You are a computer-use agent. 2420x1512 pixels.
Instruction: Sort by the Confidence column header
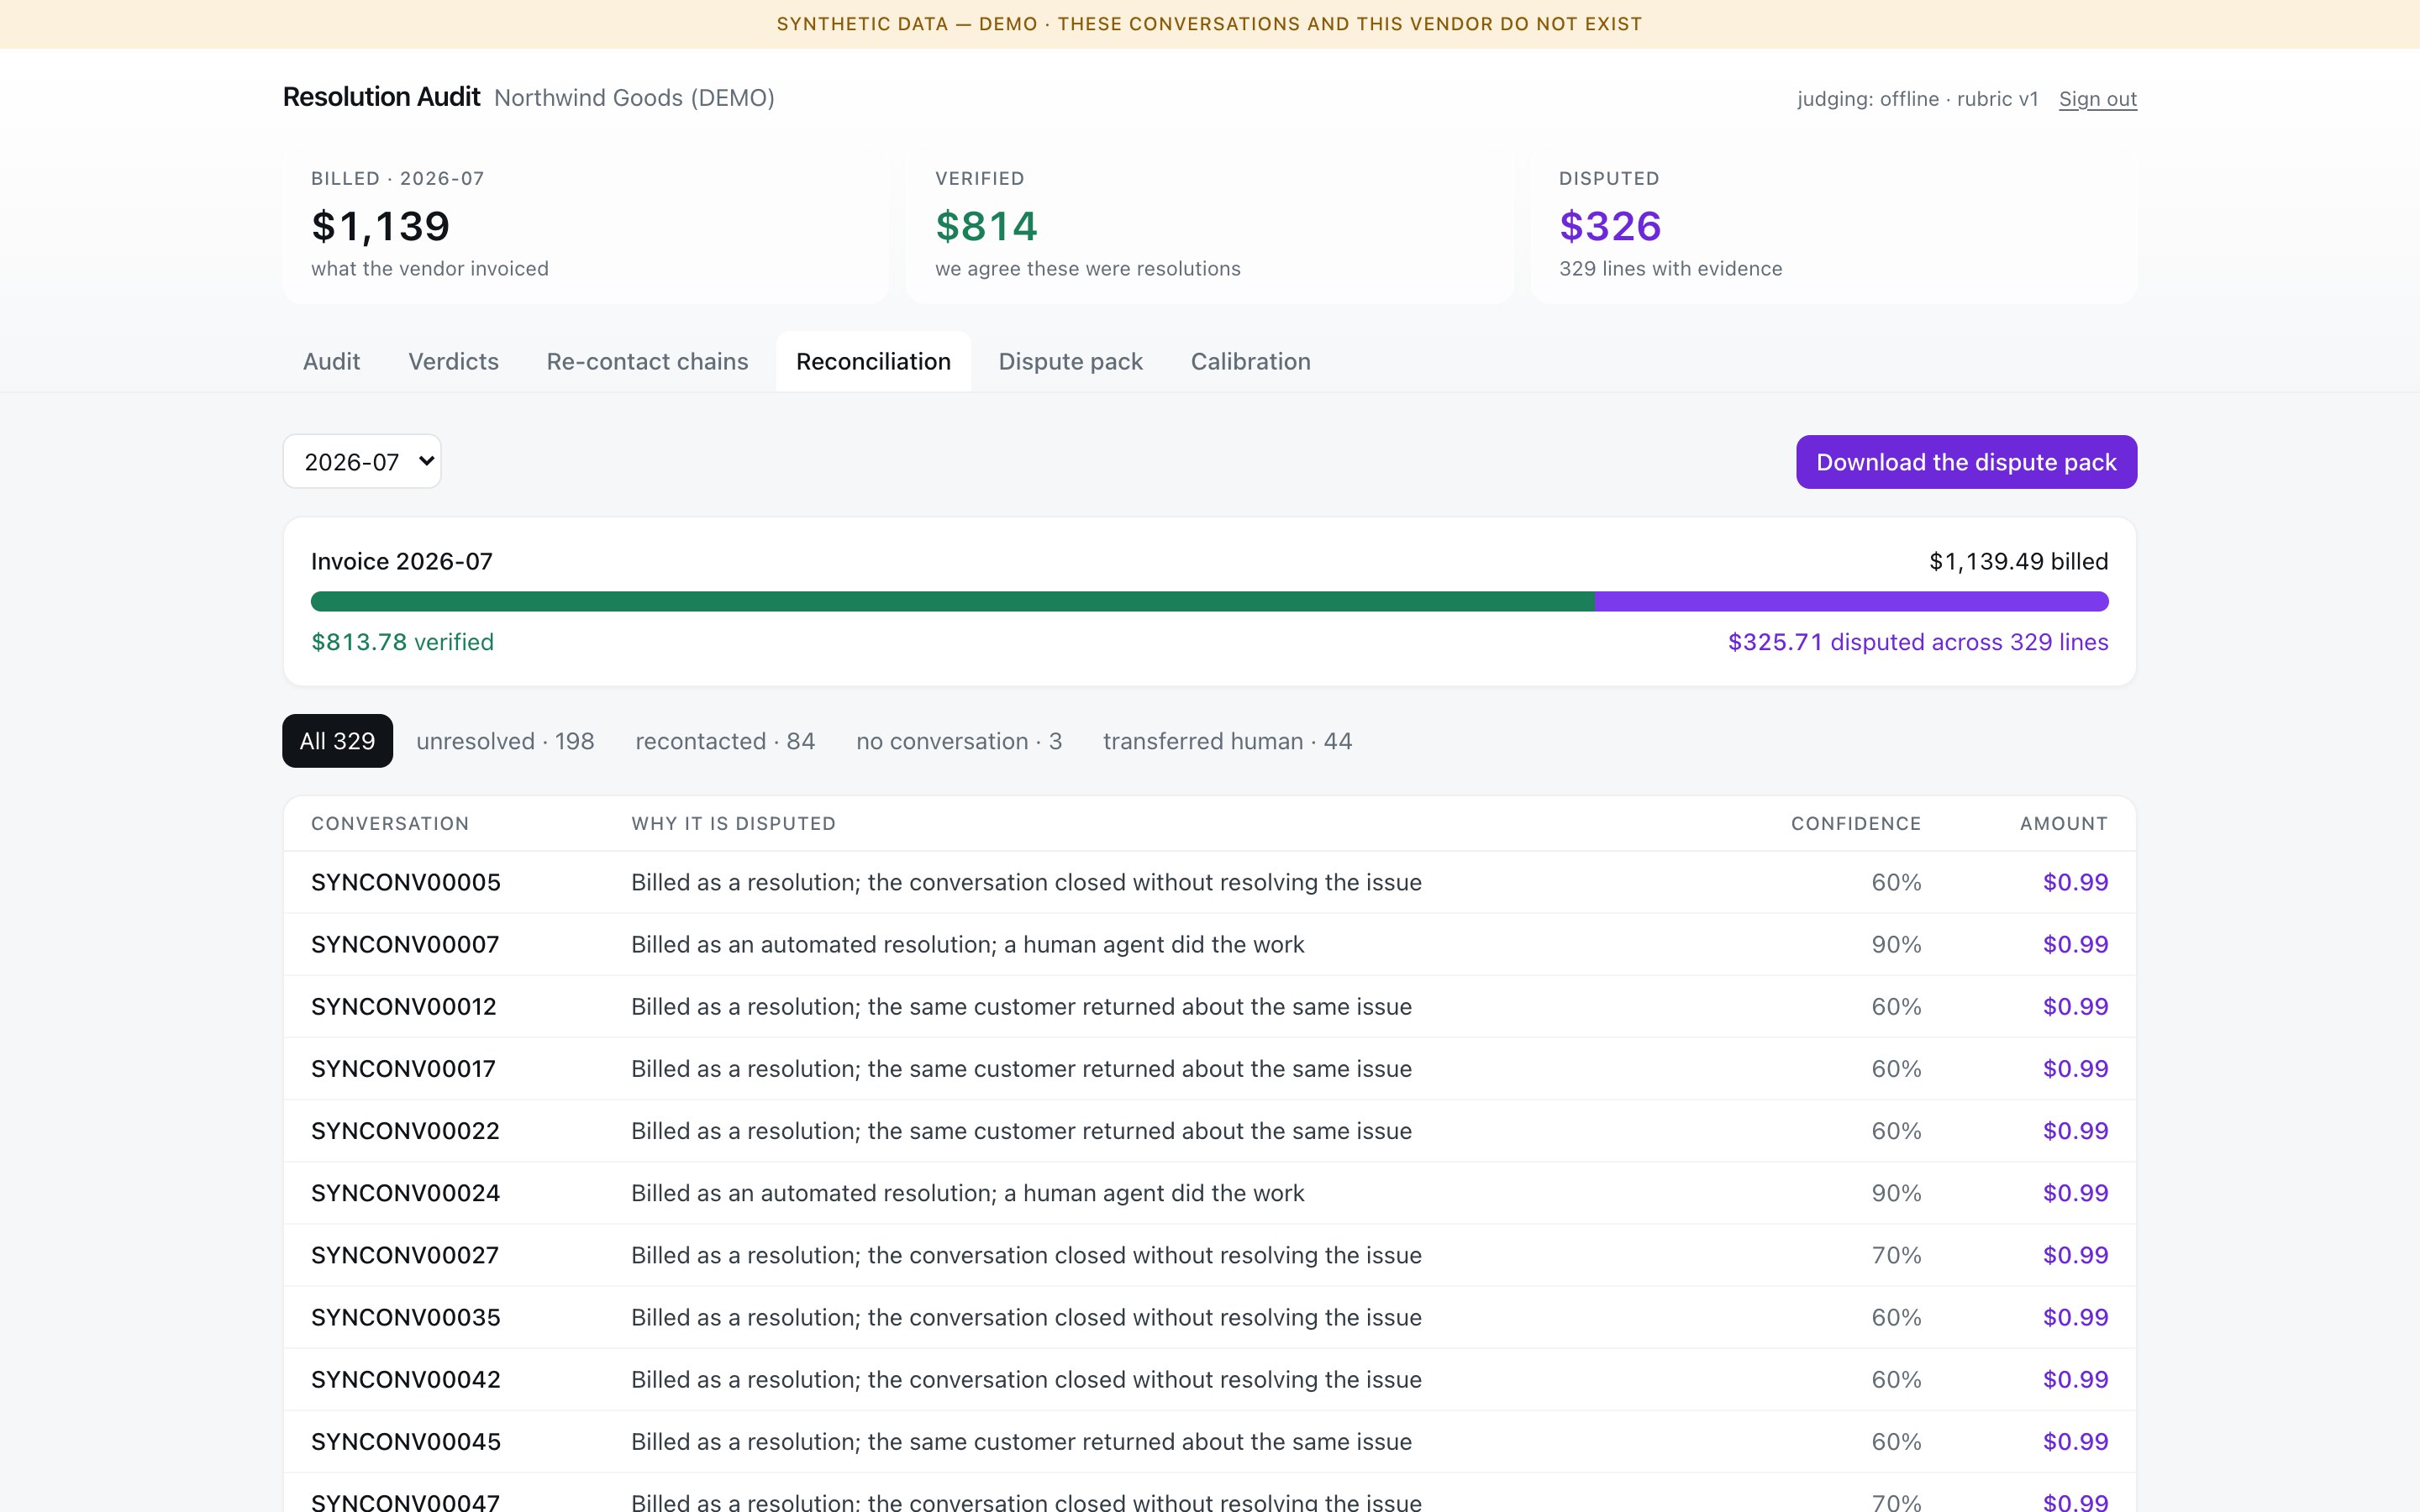point(1855,824)
